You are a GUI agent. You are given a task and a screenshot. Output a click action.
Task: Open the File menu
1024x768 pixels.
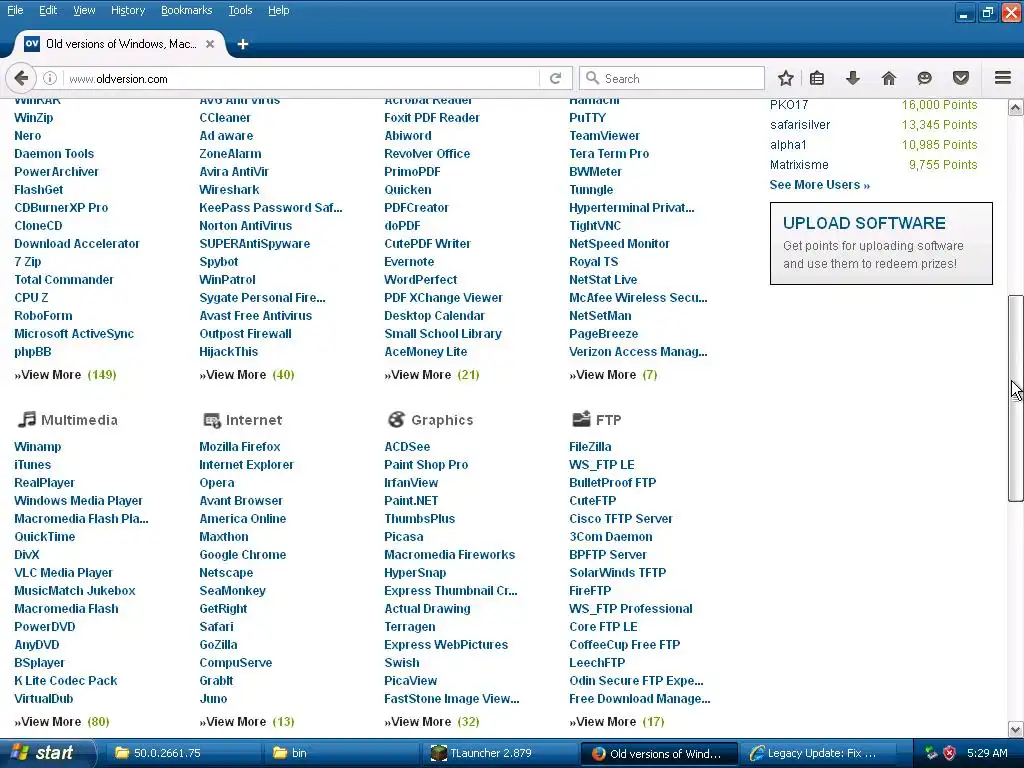[15, 10]
